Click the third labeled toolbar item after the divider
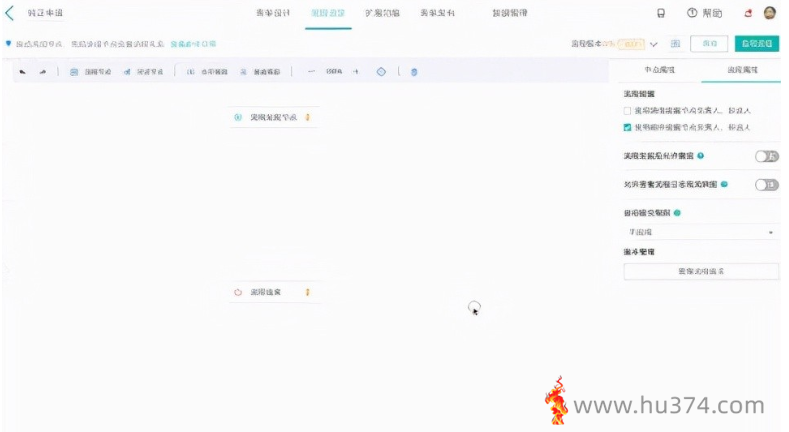The image size is (789, 432). tap(207, 72)
